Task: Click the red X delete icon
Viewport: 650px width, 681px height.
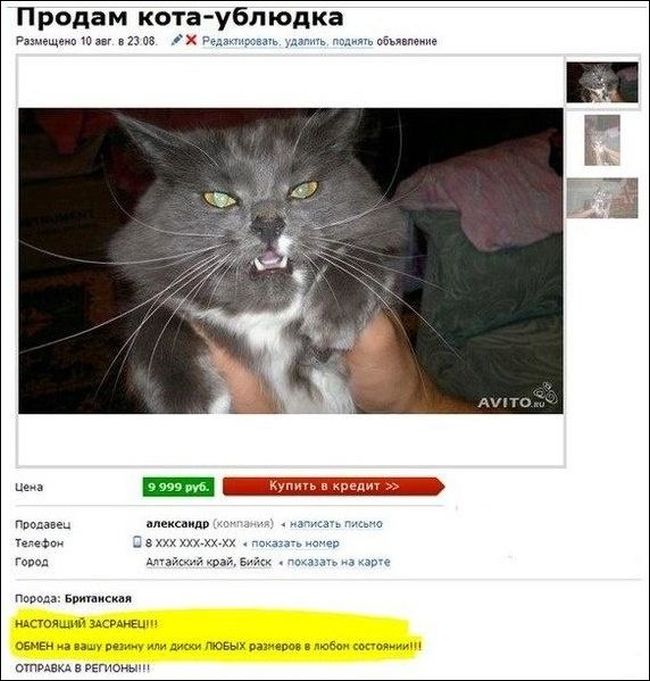Action: point(191,40)
